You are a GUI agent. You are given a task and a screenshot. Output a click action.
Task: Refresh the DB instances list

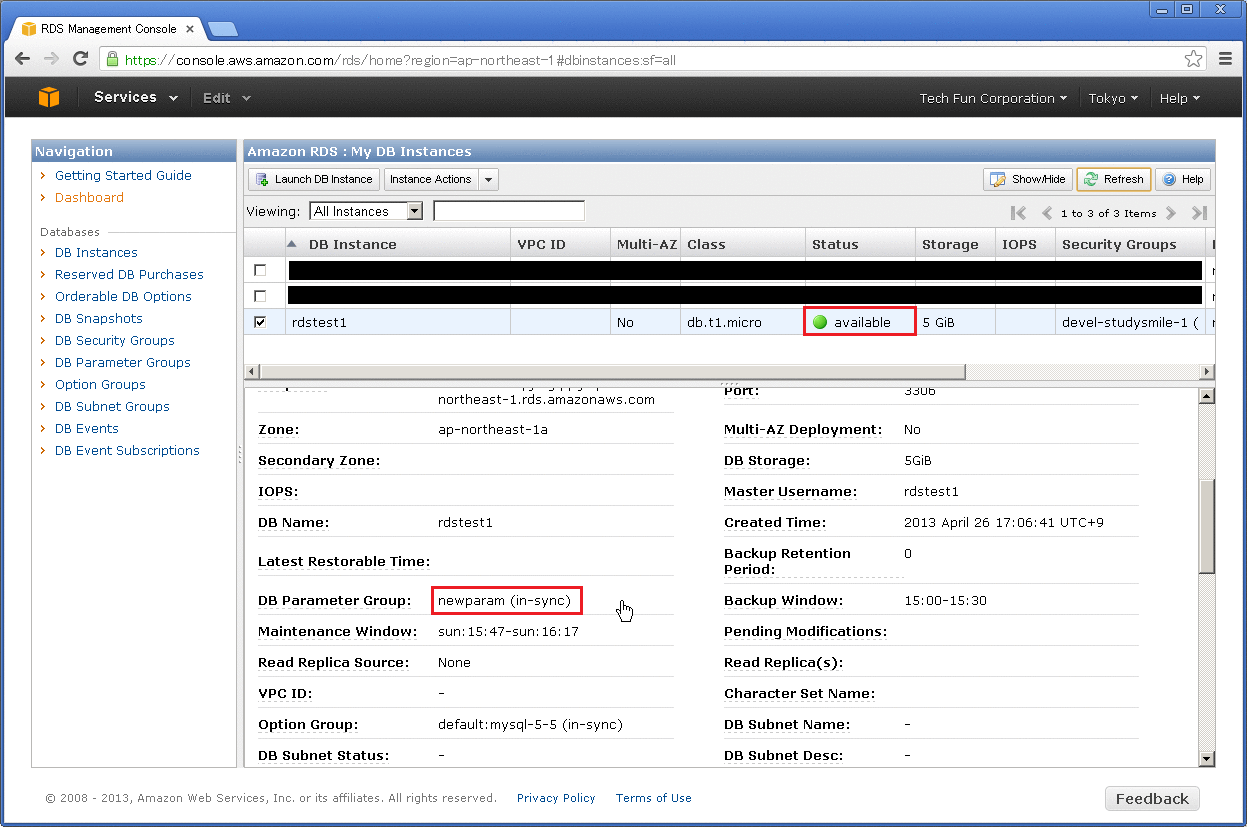(x=1113, y=179)
